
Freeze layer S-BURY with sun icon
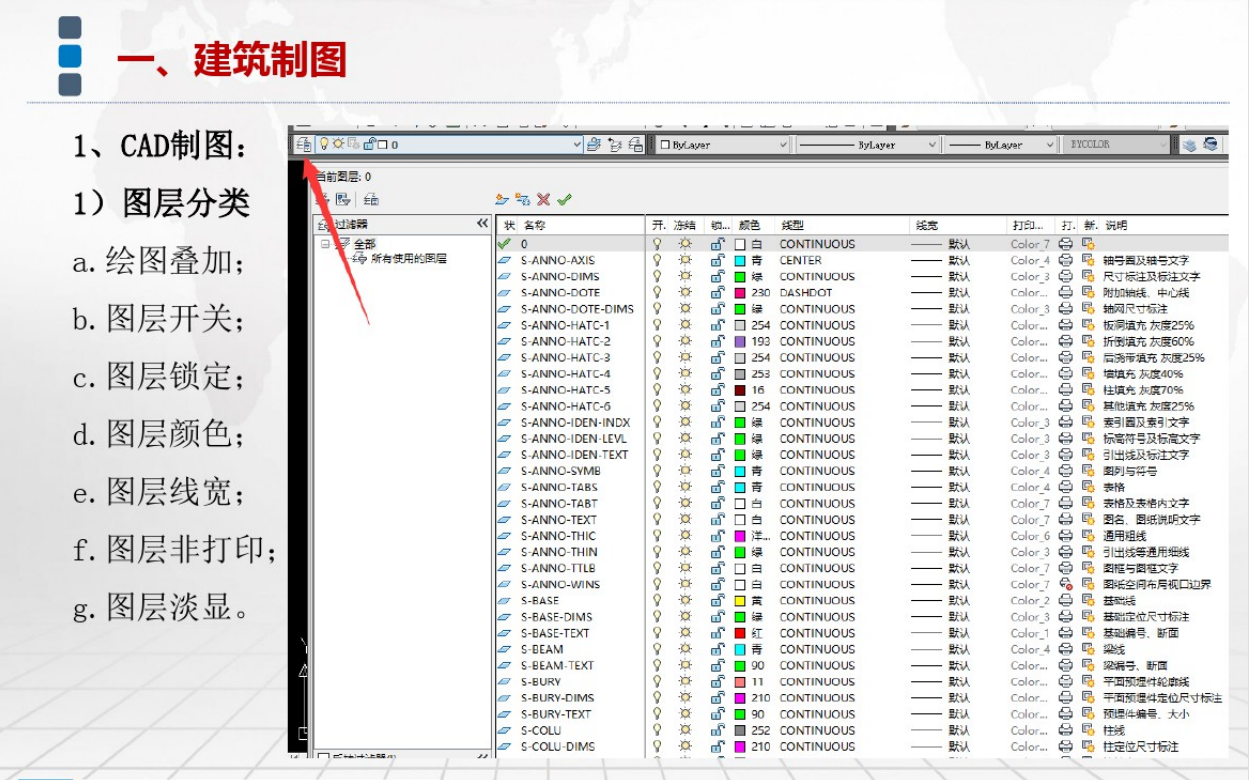(685, 682)
